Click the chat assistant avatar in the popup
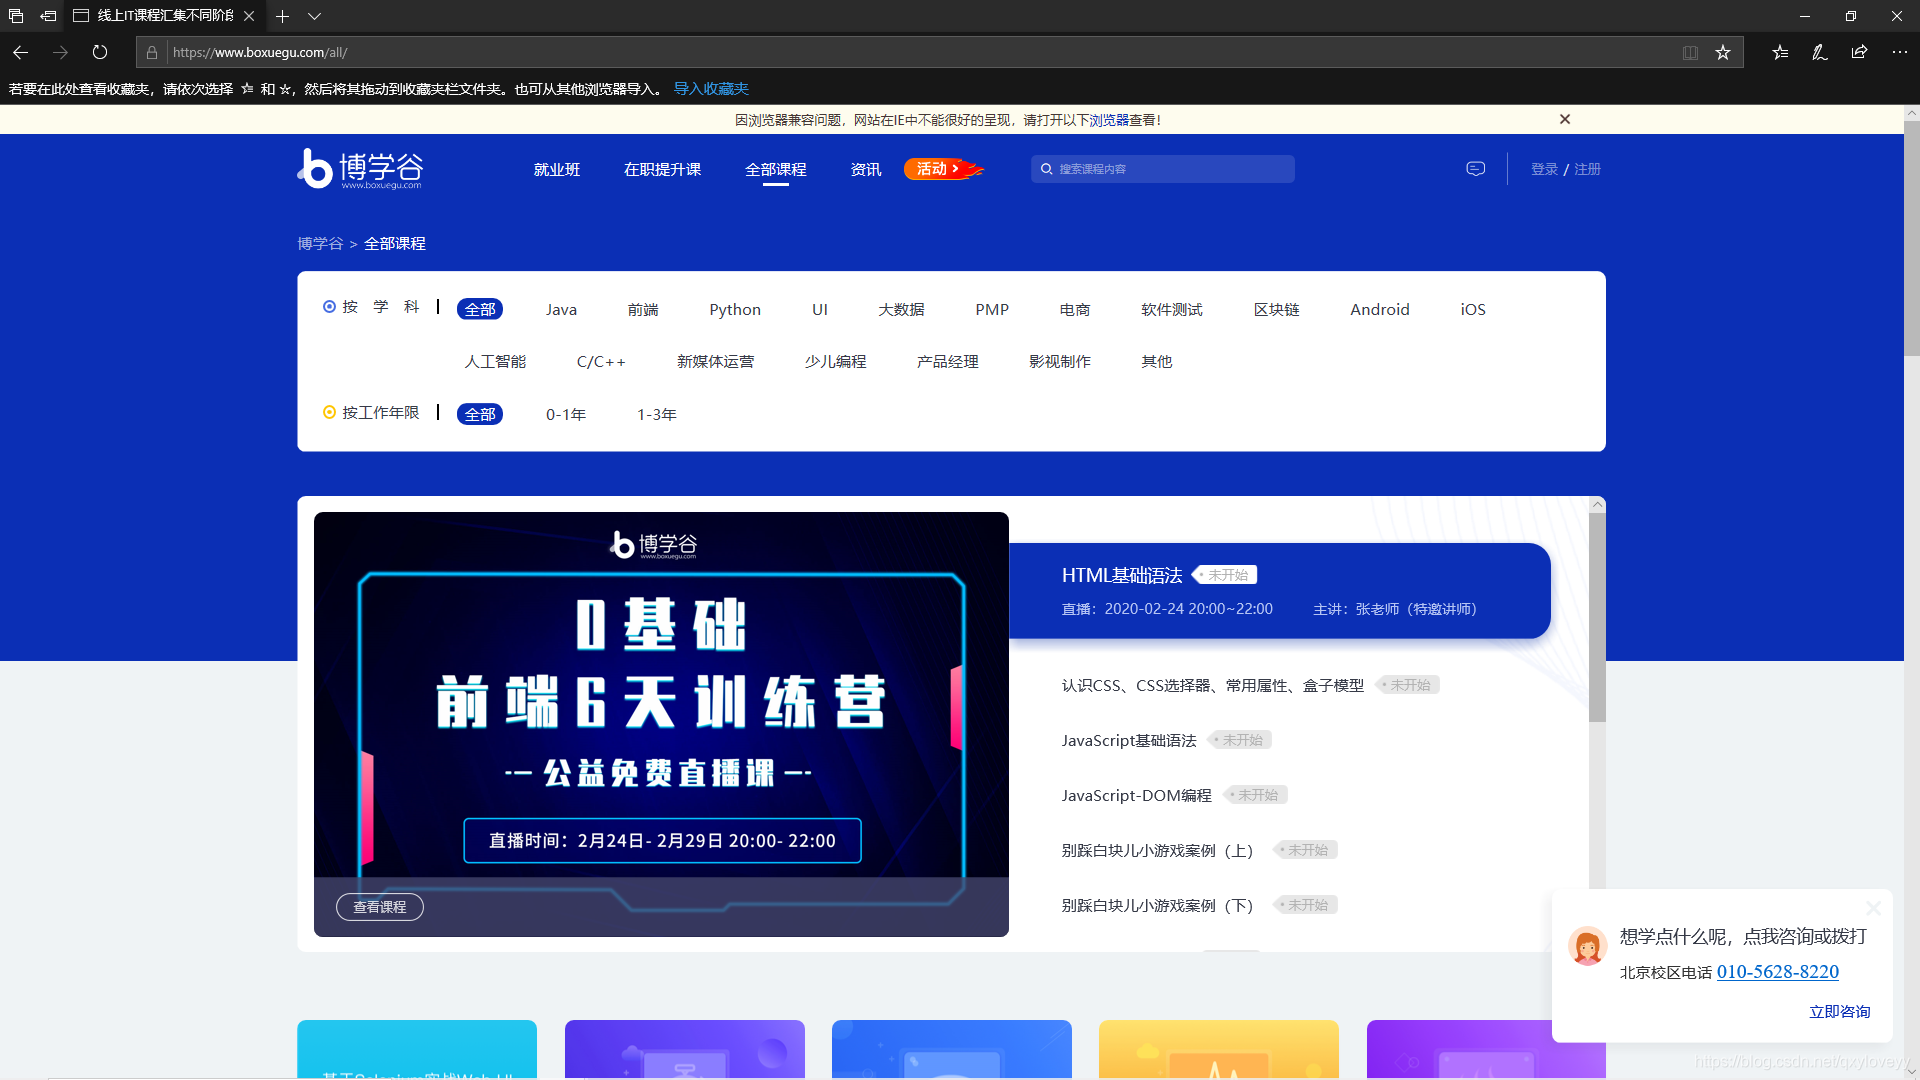 [1587, 946]
